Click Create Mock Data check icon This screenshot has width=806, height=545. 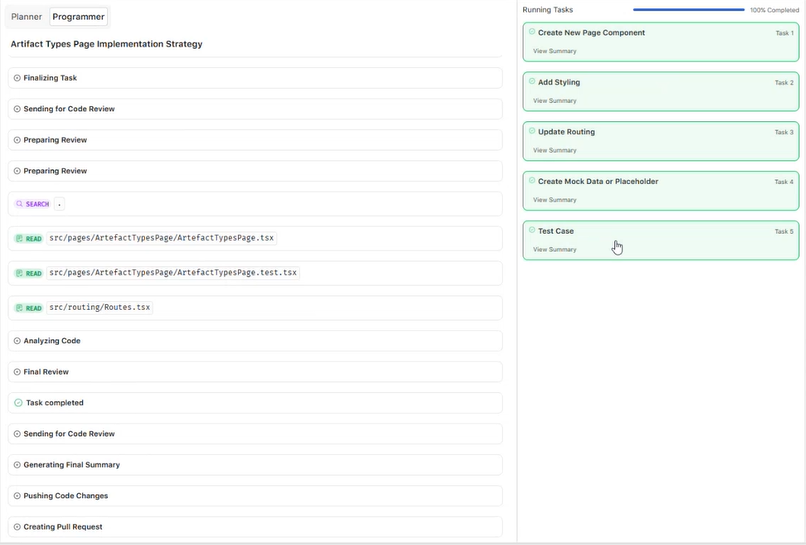pos(532,180)
